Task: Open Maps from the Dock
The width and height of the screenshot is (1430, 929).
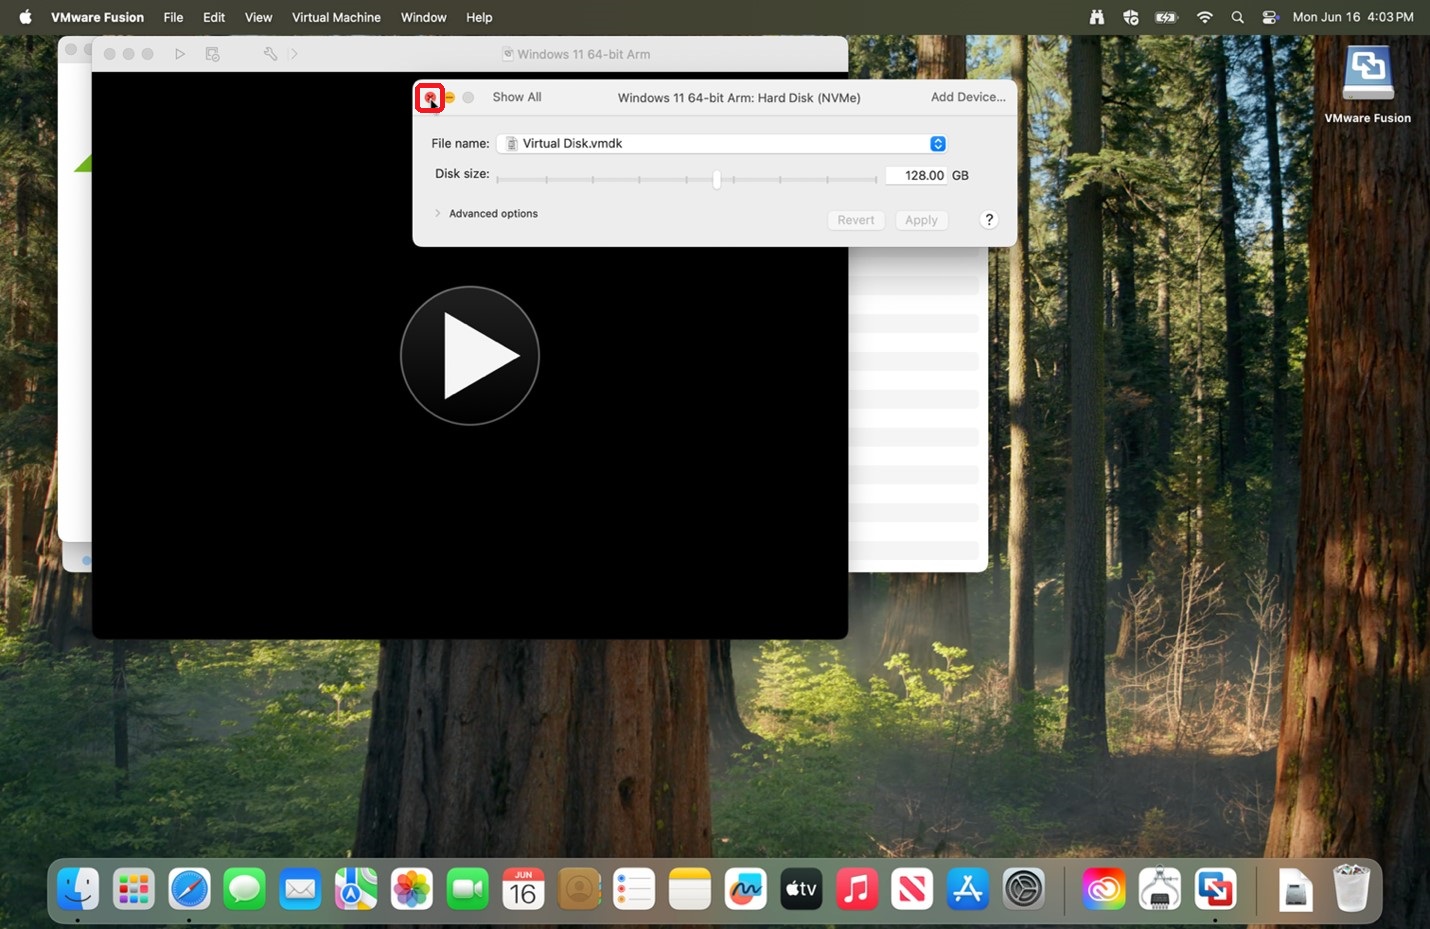Action: (x=356, y=888)
